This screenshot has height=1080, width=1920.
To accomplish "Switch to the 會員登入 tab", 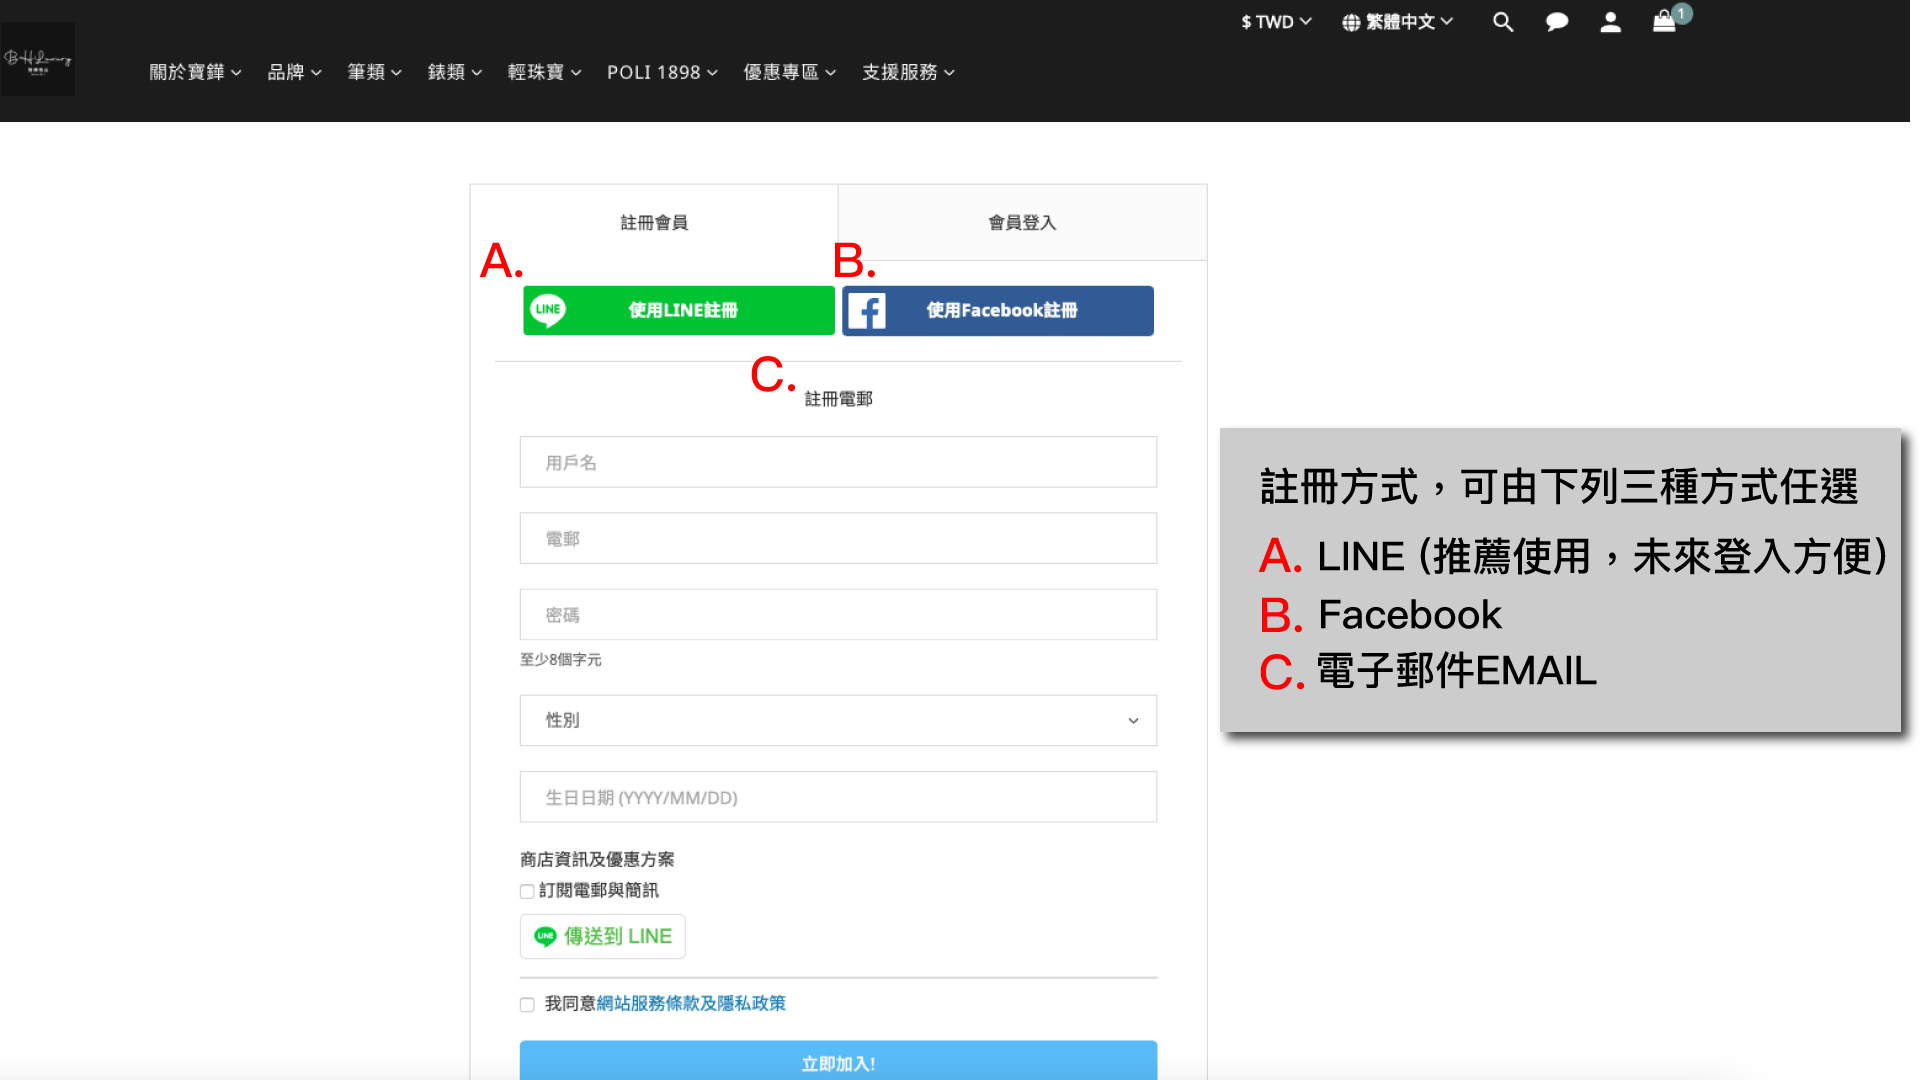I will (1022, 222).
